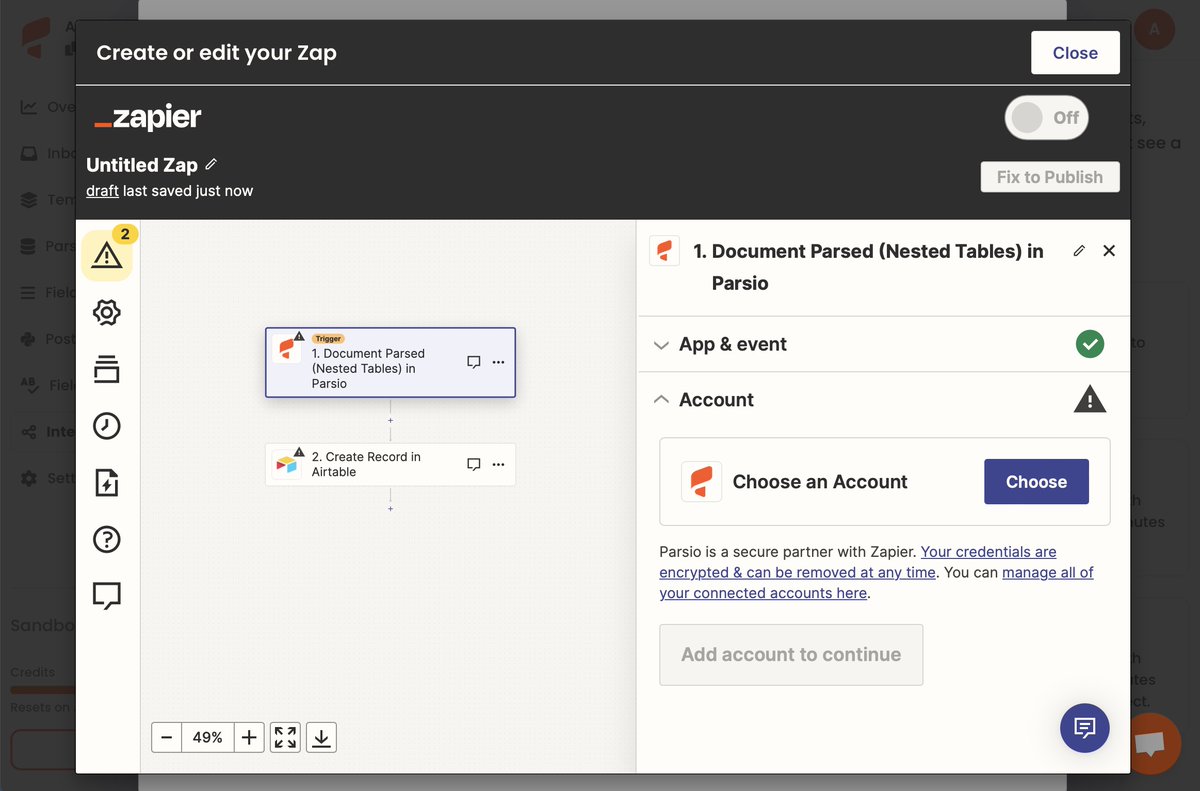Click the note icon on the Parsio trigger step
This screenshot has height=791, width=1200.
[473, 362]
